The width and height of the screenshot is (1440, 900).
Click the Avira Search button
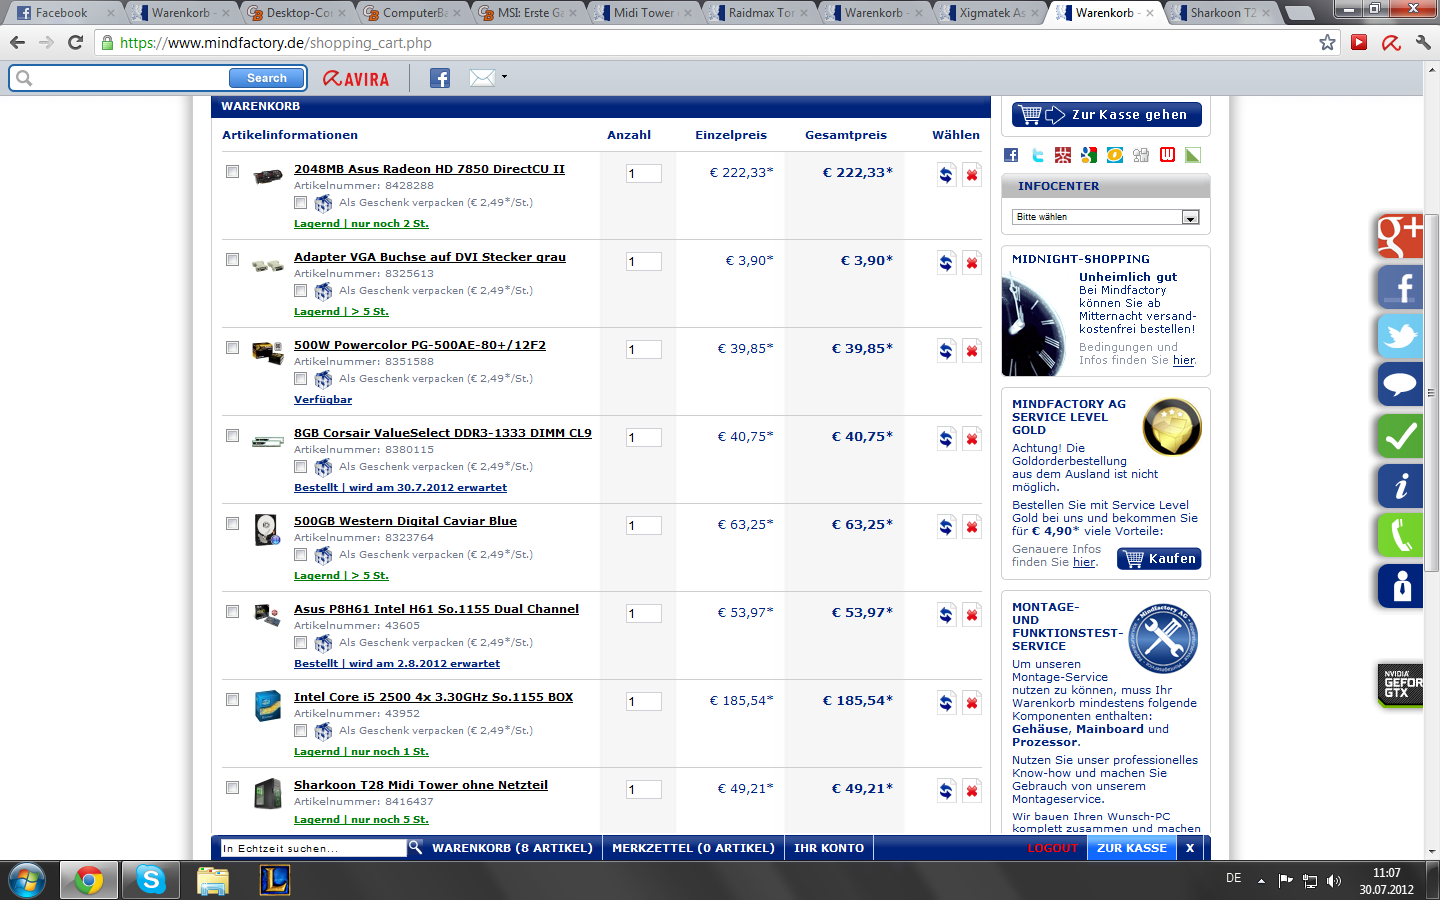click(x=266, y=78)
